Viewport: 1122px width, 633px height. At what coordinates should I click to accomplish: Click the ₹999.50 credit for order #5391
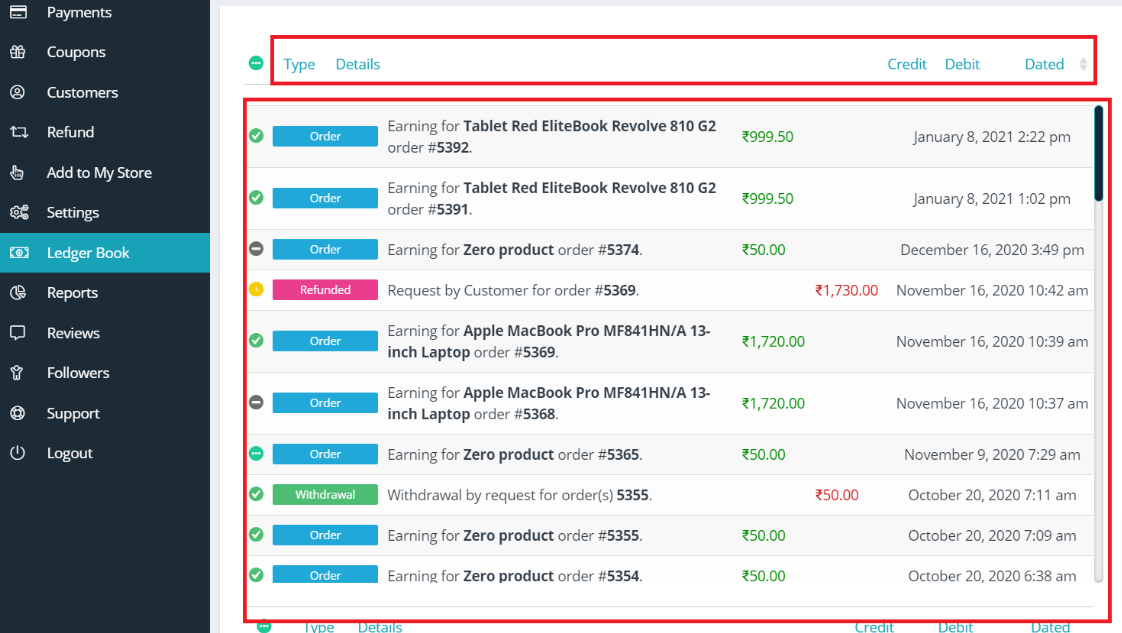[x=767, y=199]
